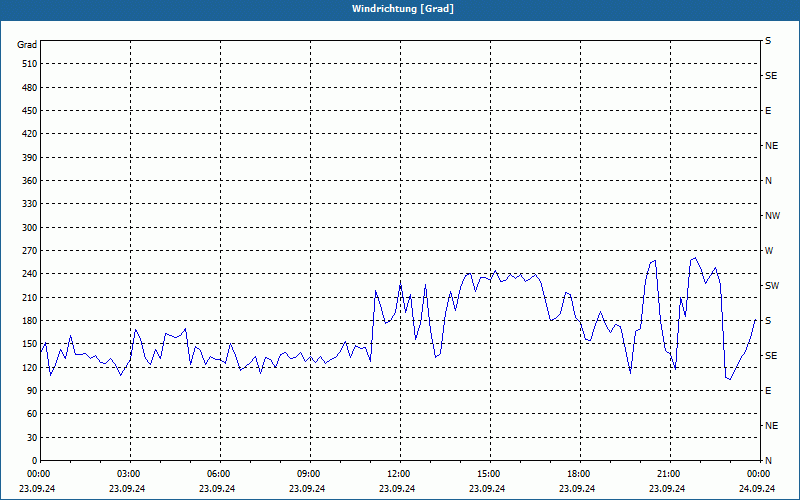Viewport: 800px width, 500px height.
Task: Click the 0 degree axis label
Action: click(x=34, y=461)
